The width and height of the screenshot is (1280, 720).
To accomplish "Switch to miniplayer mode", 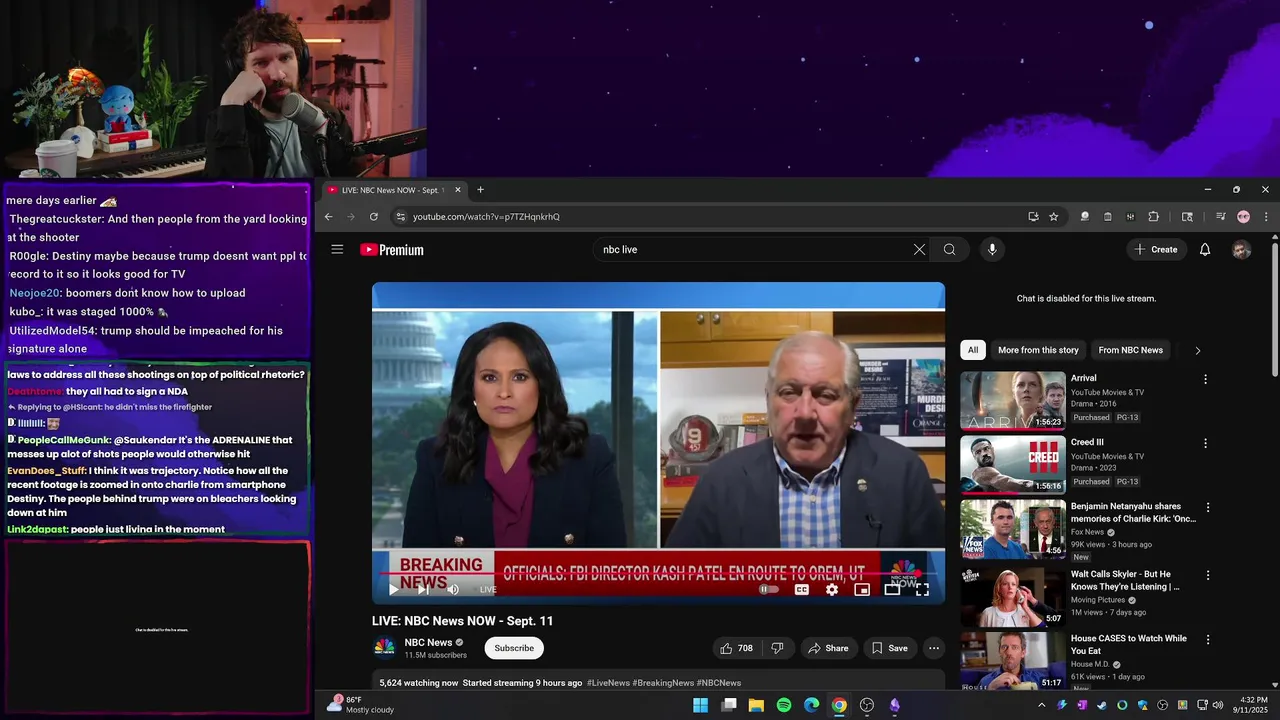I will click(862, 589).
